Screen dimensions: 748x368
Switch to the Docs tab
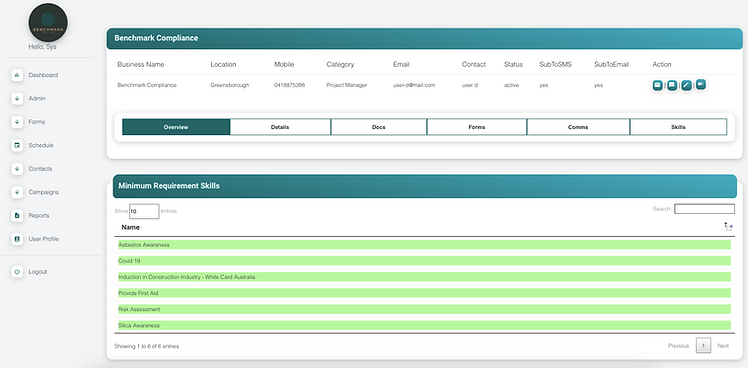click(x=379, y=127)
